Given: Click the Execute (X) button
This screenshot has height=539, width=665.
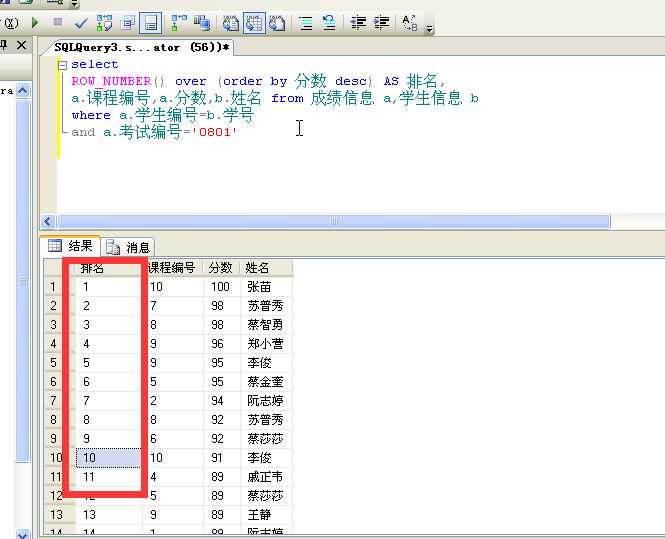Looking at the screenshot, I should 11,22.
